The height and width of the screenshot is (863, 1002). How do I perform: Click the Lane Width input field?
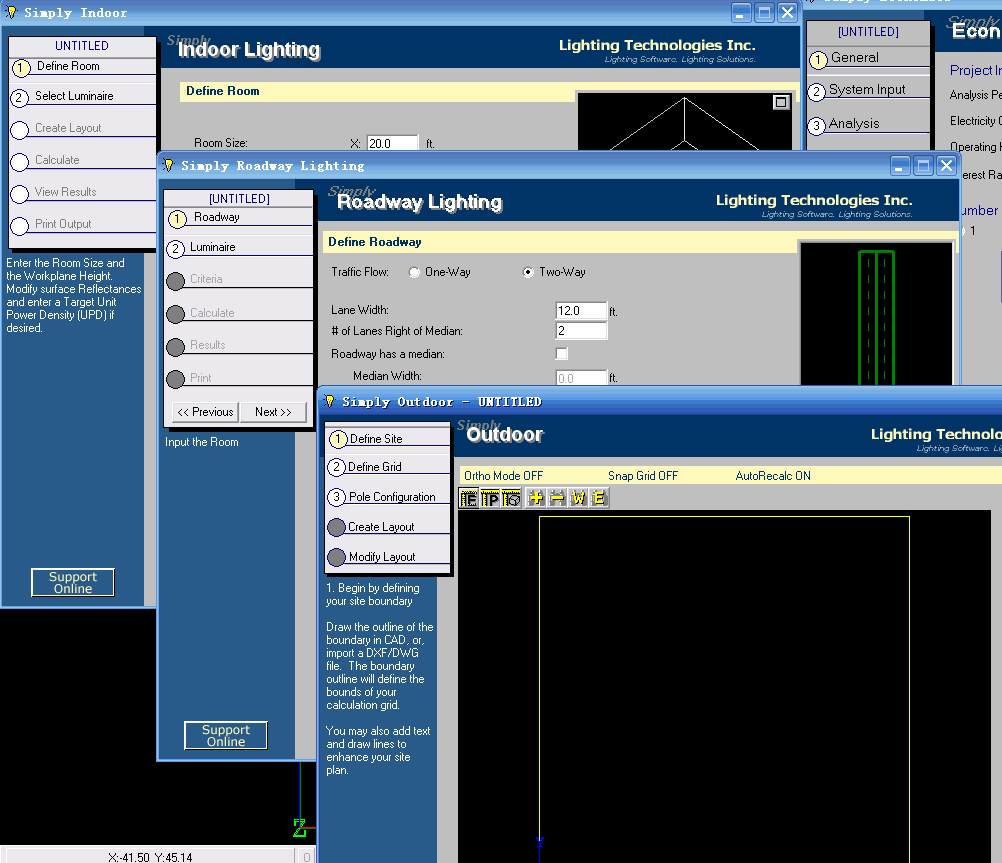[581, 311]
